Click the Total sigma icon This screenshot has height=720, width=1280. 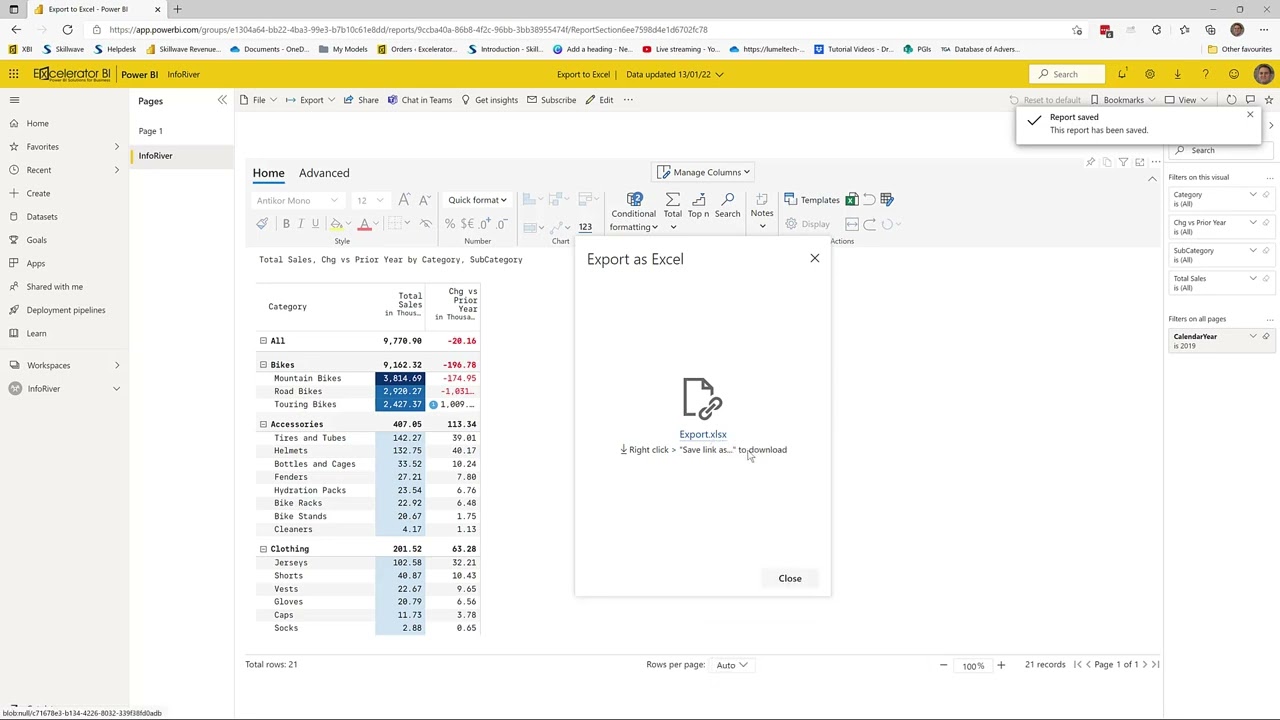point(672,200)
